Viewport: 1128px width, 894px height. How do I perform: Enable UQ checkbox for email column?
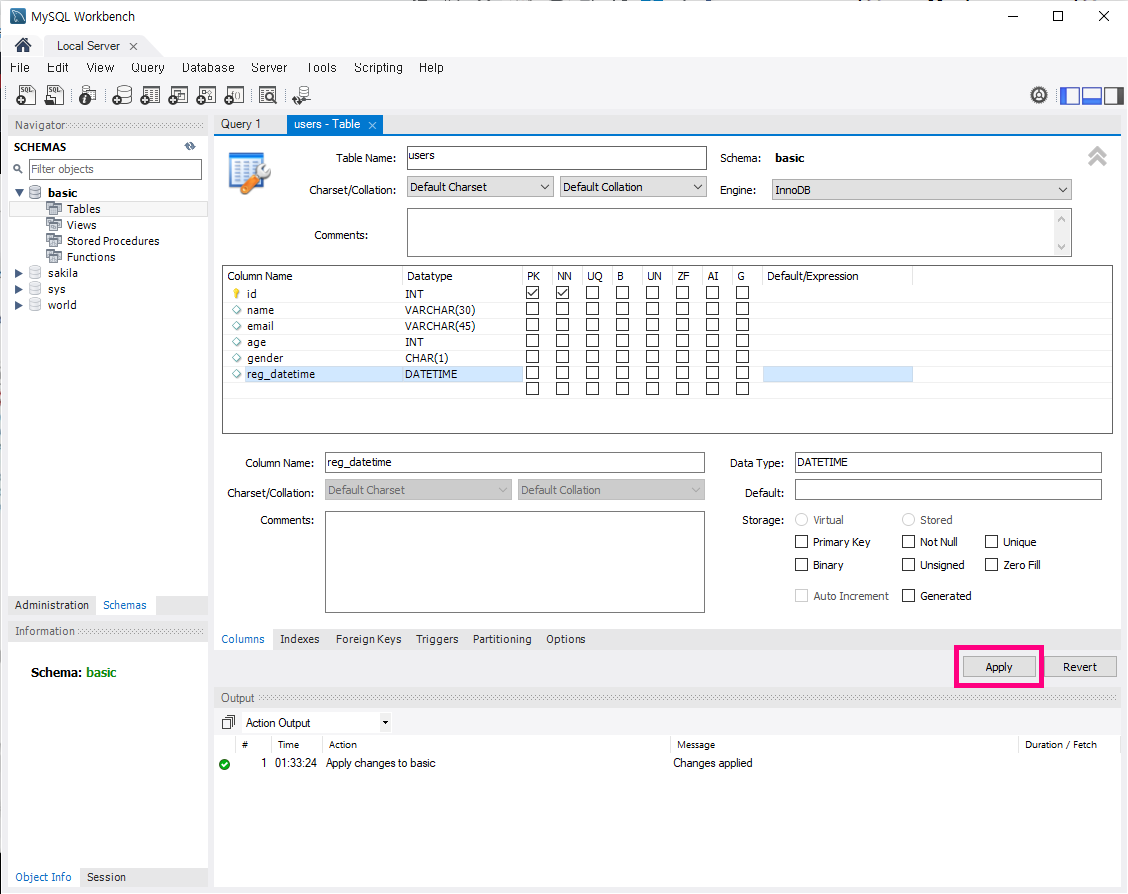[x=592, y=325]
